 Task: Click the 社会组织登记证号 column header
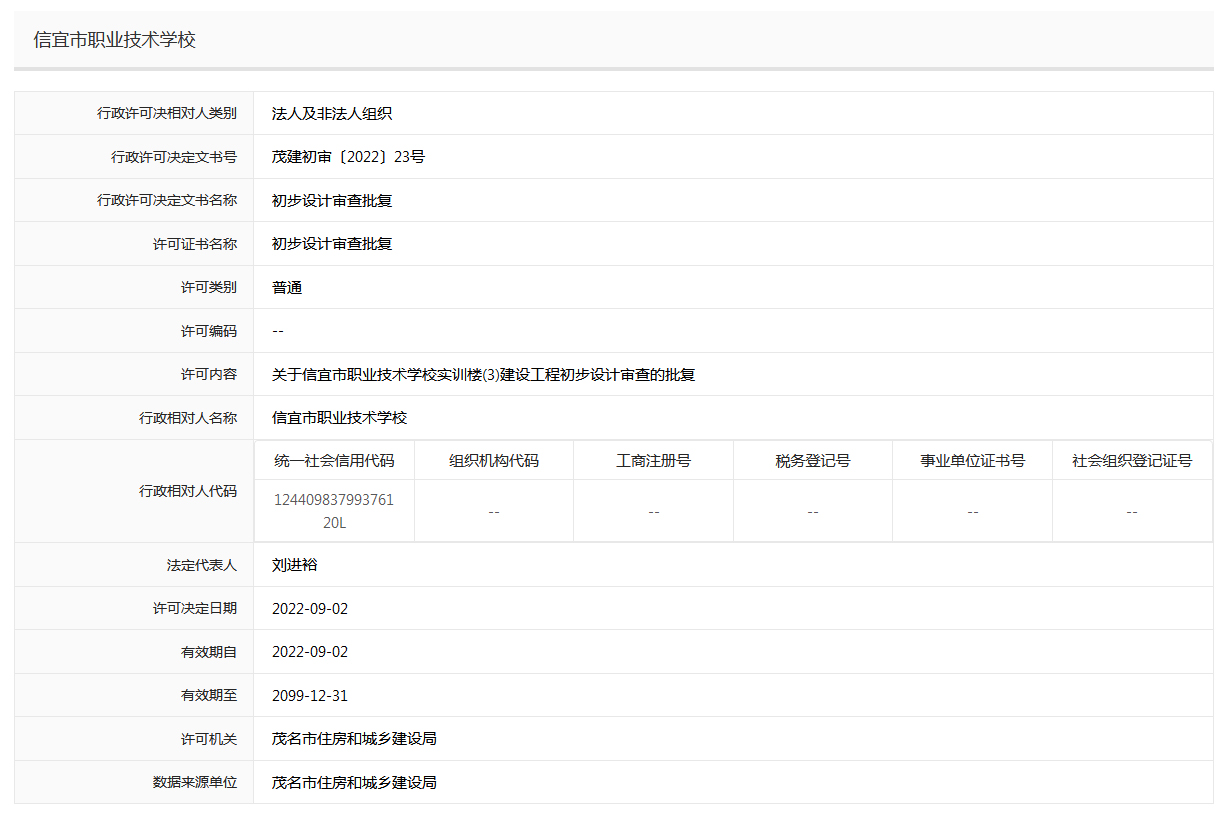point(1132,461)
